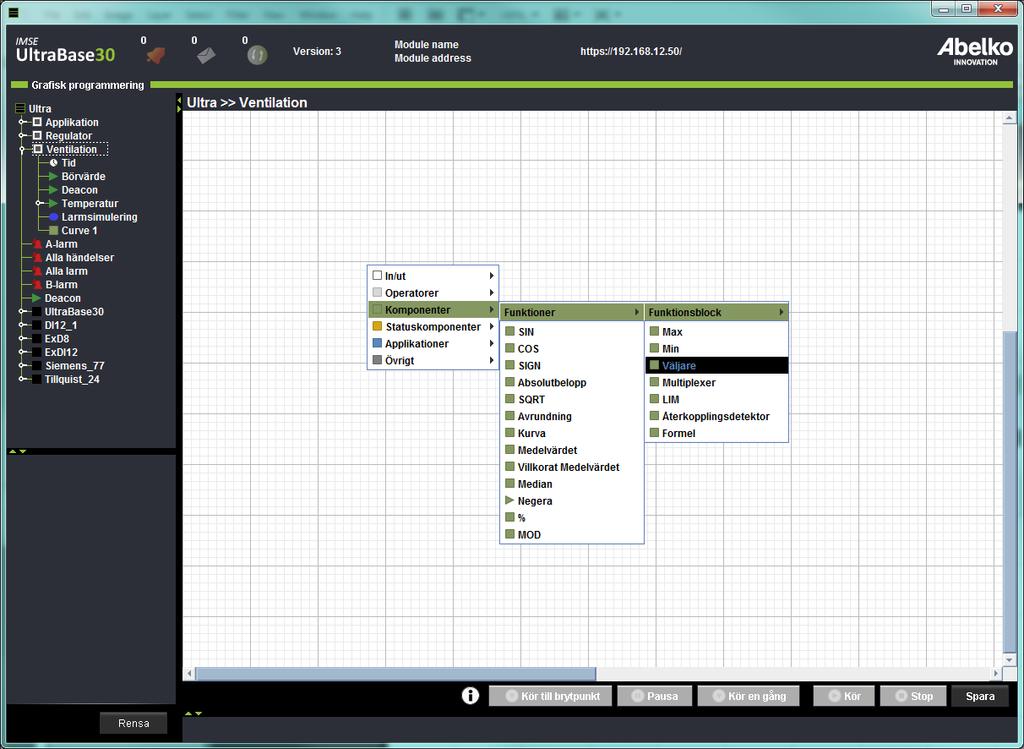Click green arrow icon beside Börvärde
This screenshot has height=749, width=1024.
pos(53,176)
